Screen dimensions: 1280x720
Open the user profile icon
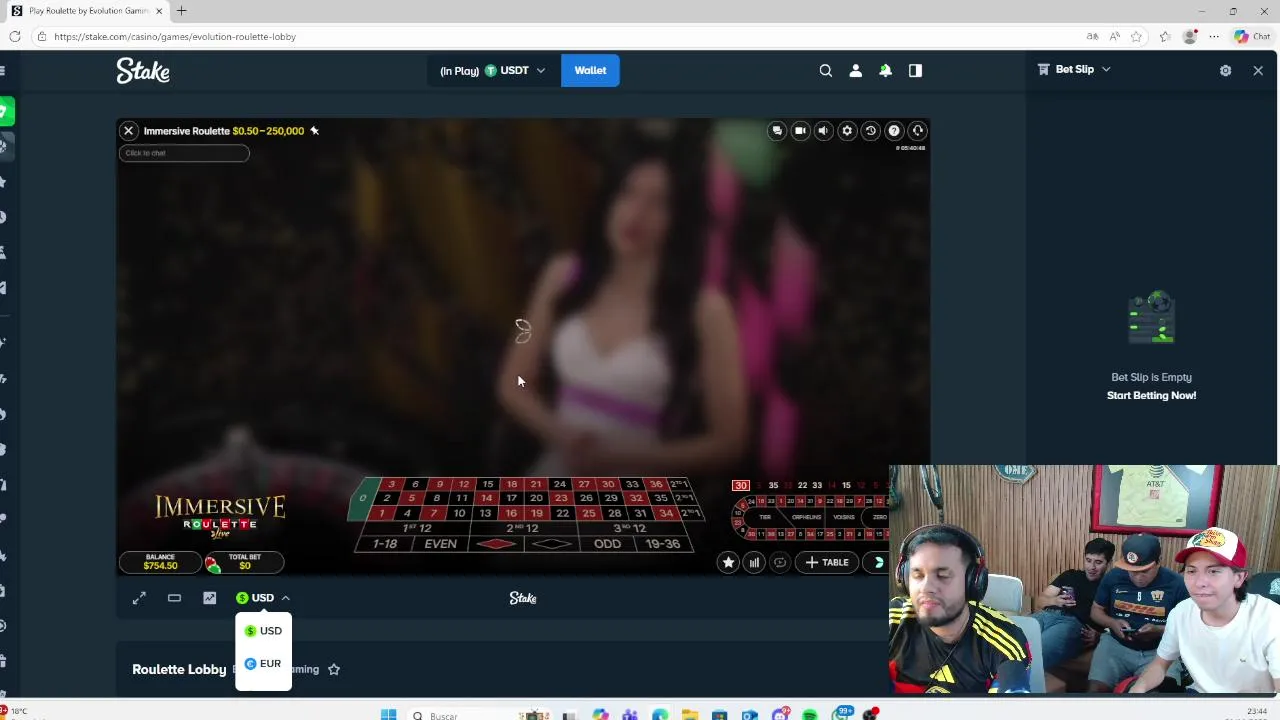(x=855, y=71)
